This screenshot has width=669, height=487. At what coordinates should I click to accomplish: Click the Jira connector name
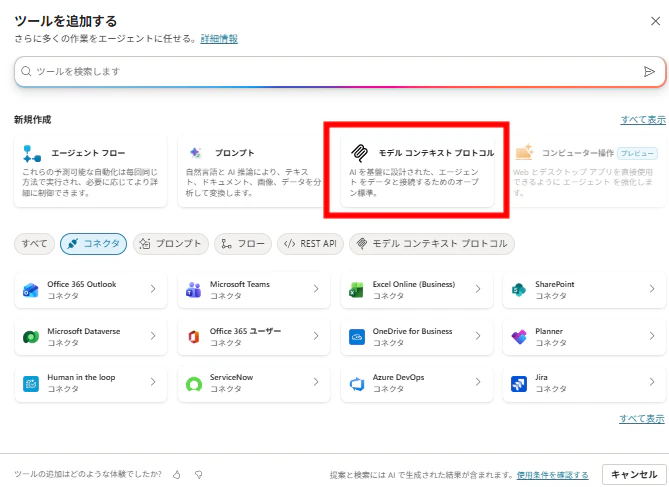point(541,377)
